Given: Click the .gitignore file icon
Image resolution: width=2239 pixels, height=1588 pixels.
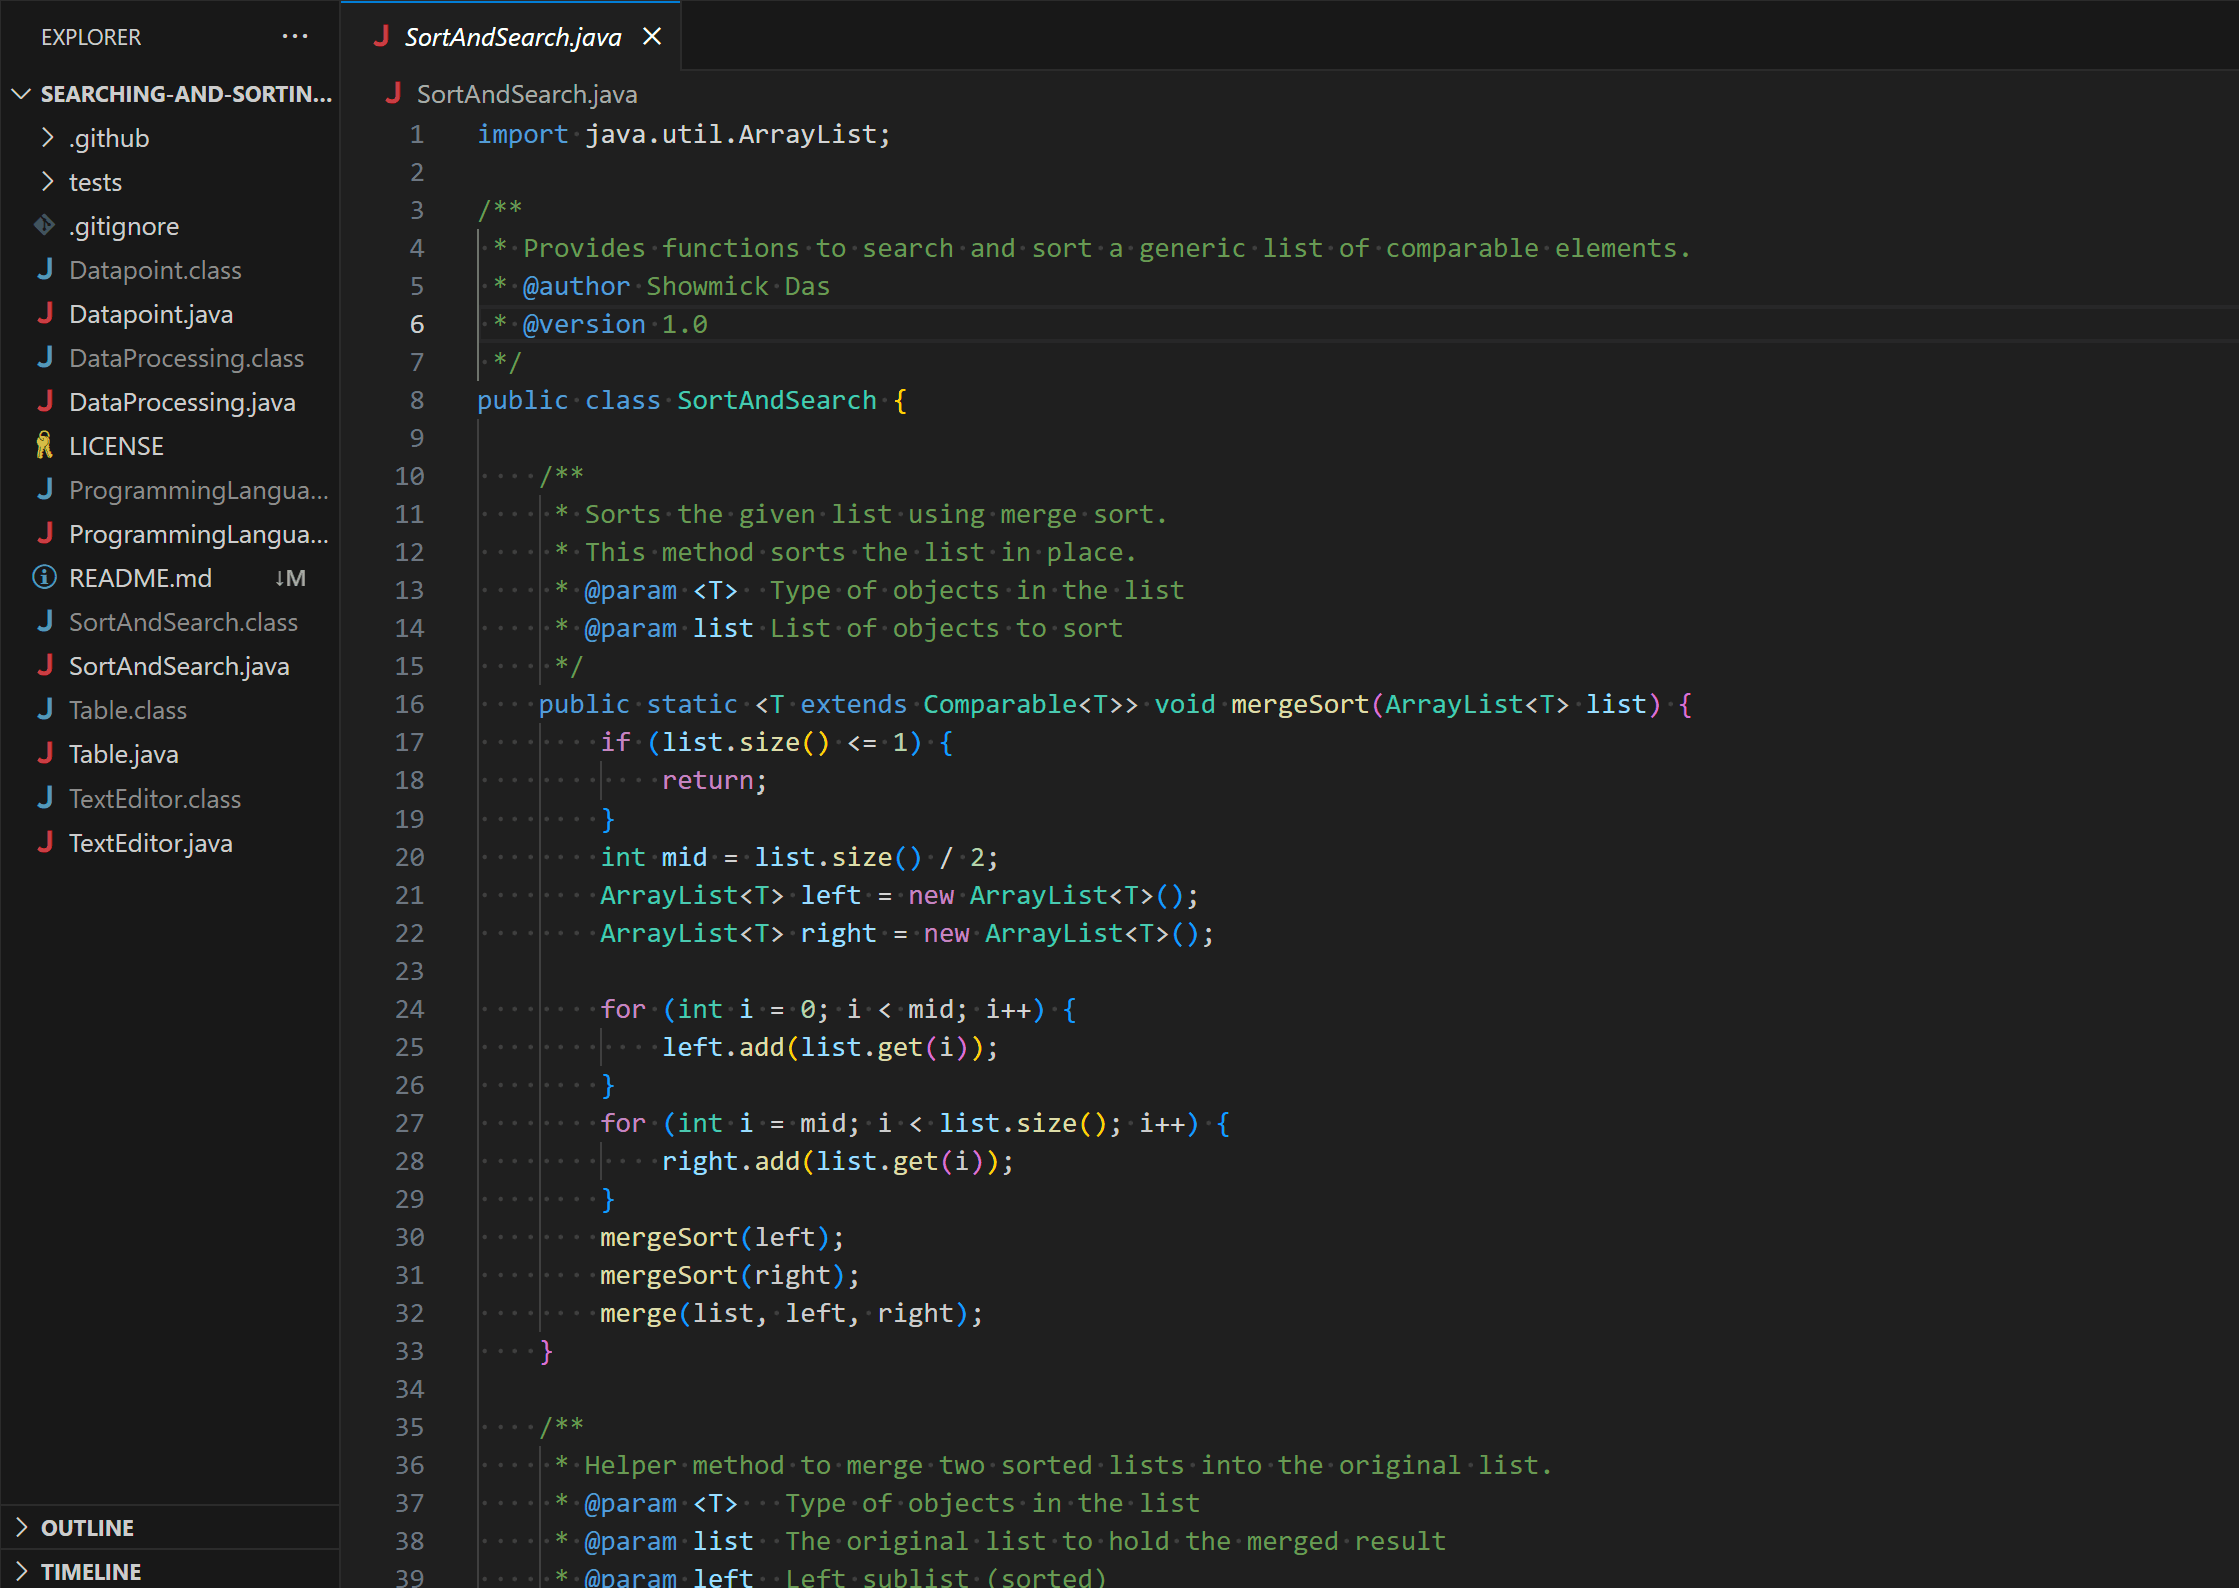Looking at the screenshot, I should click(x=44, y=226).
